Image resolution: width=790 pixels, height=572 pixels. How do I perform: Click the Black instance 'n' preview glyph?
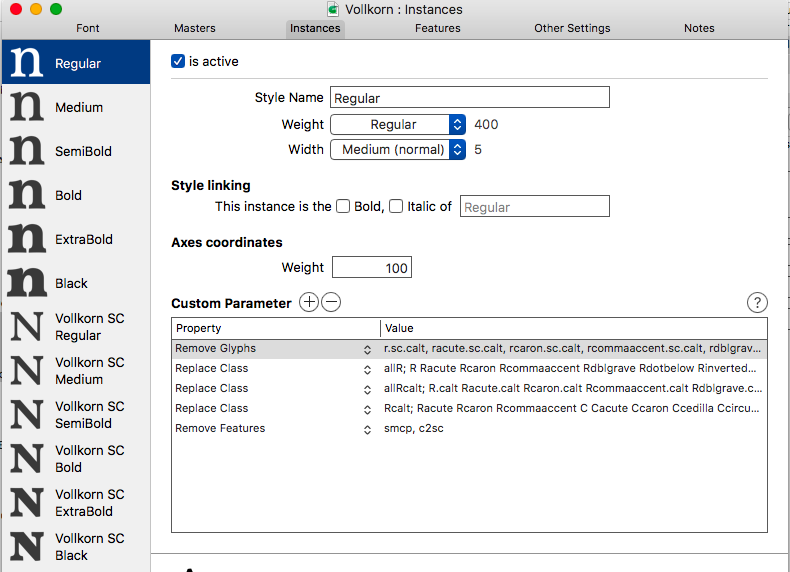tap(26, 282)
